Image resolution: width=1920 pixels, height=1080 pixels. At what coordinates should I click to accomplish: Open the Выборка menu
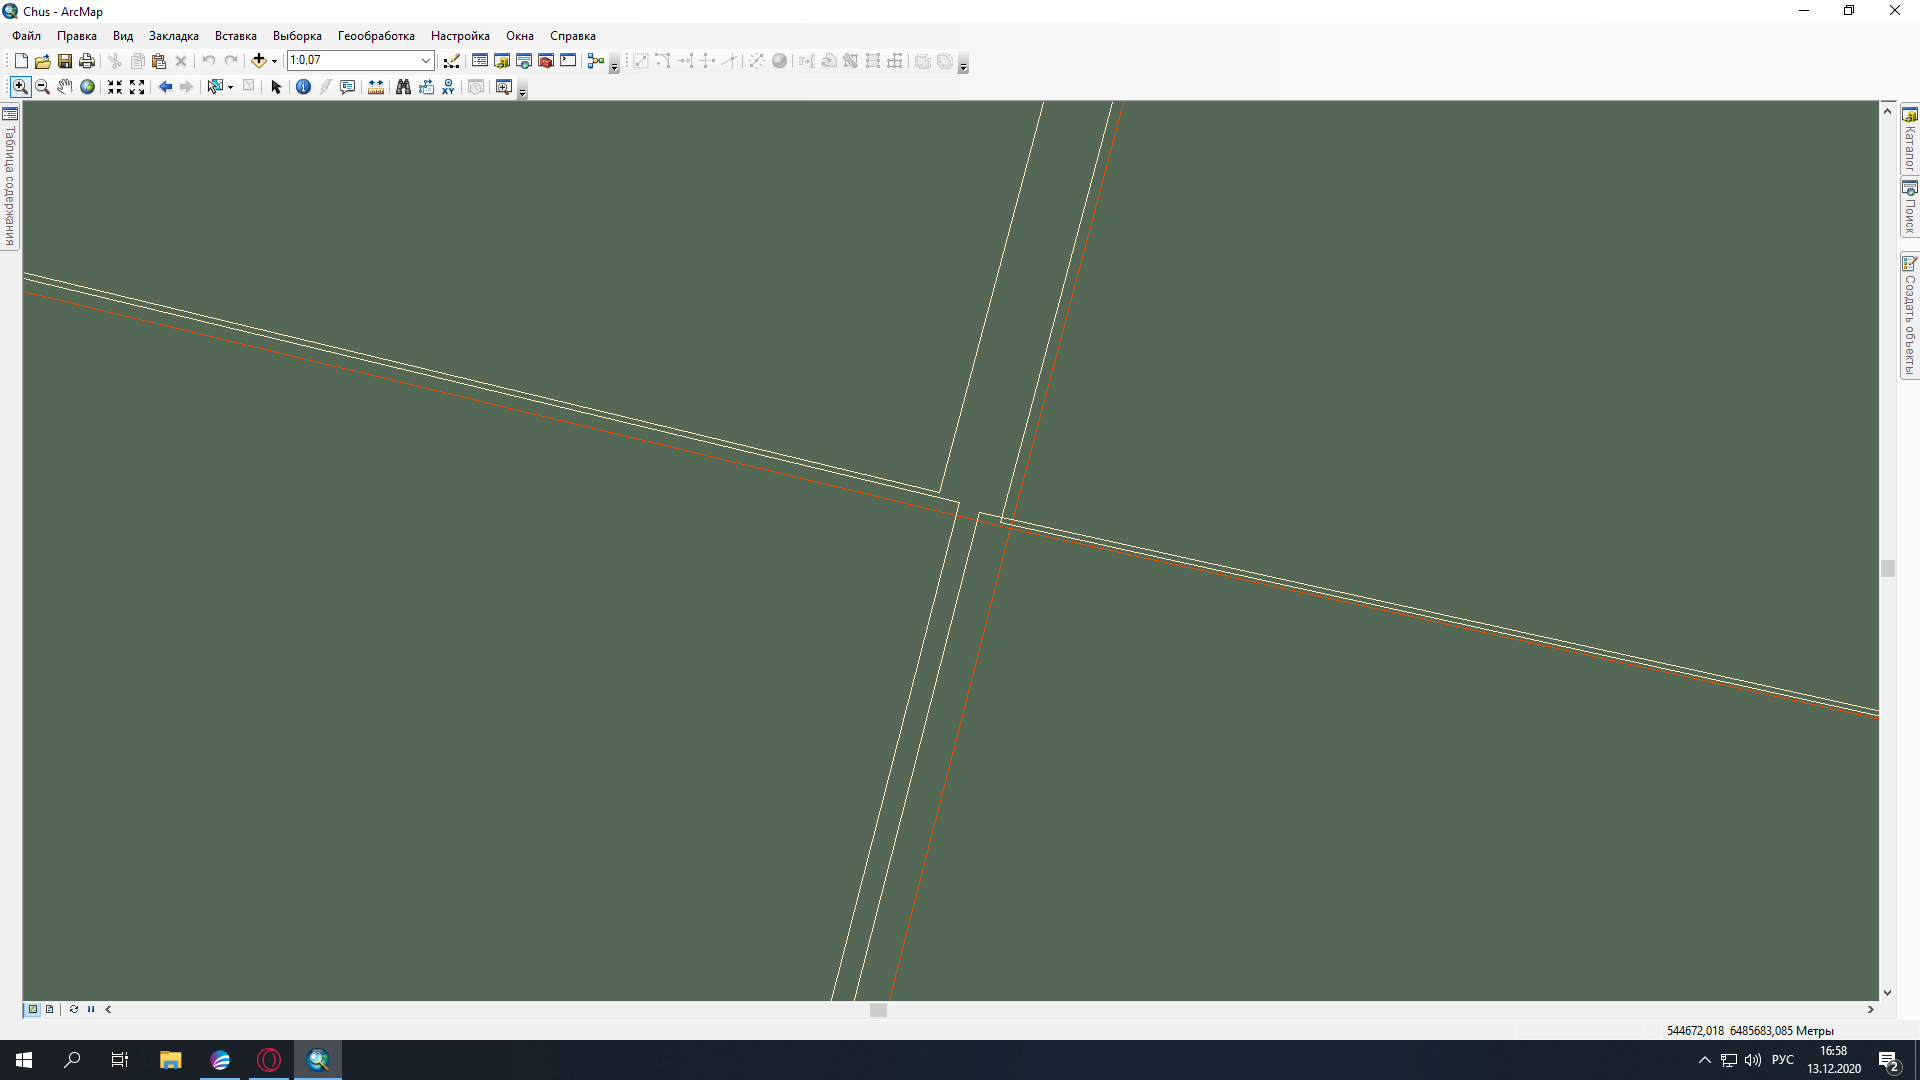pos(296,36)
